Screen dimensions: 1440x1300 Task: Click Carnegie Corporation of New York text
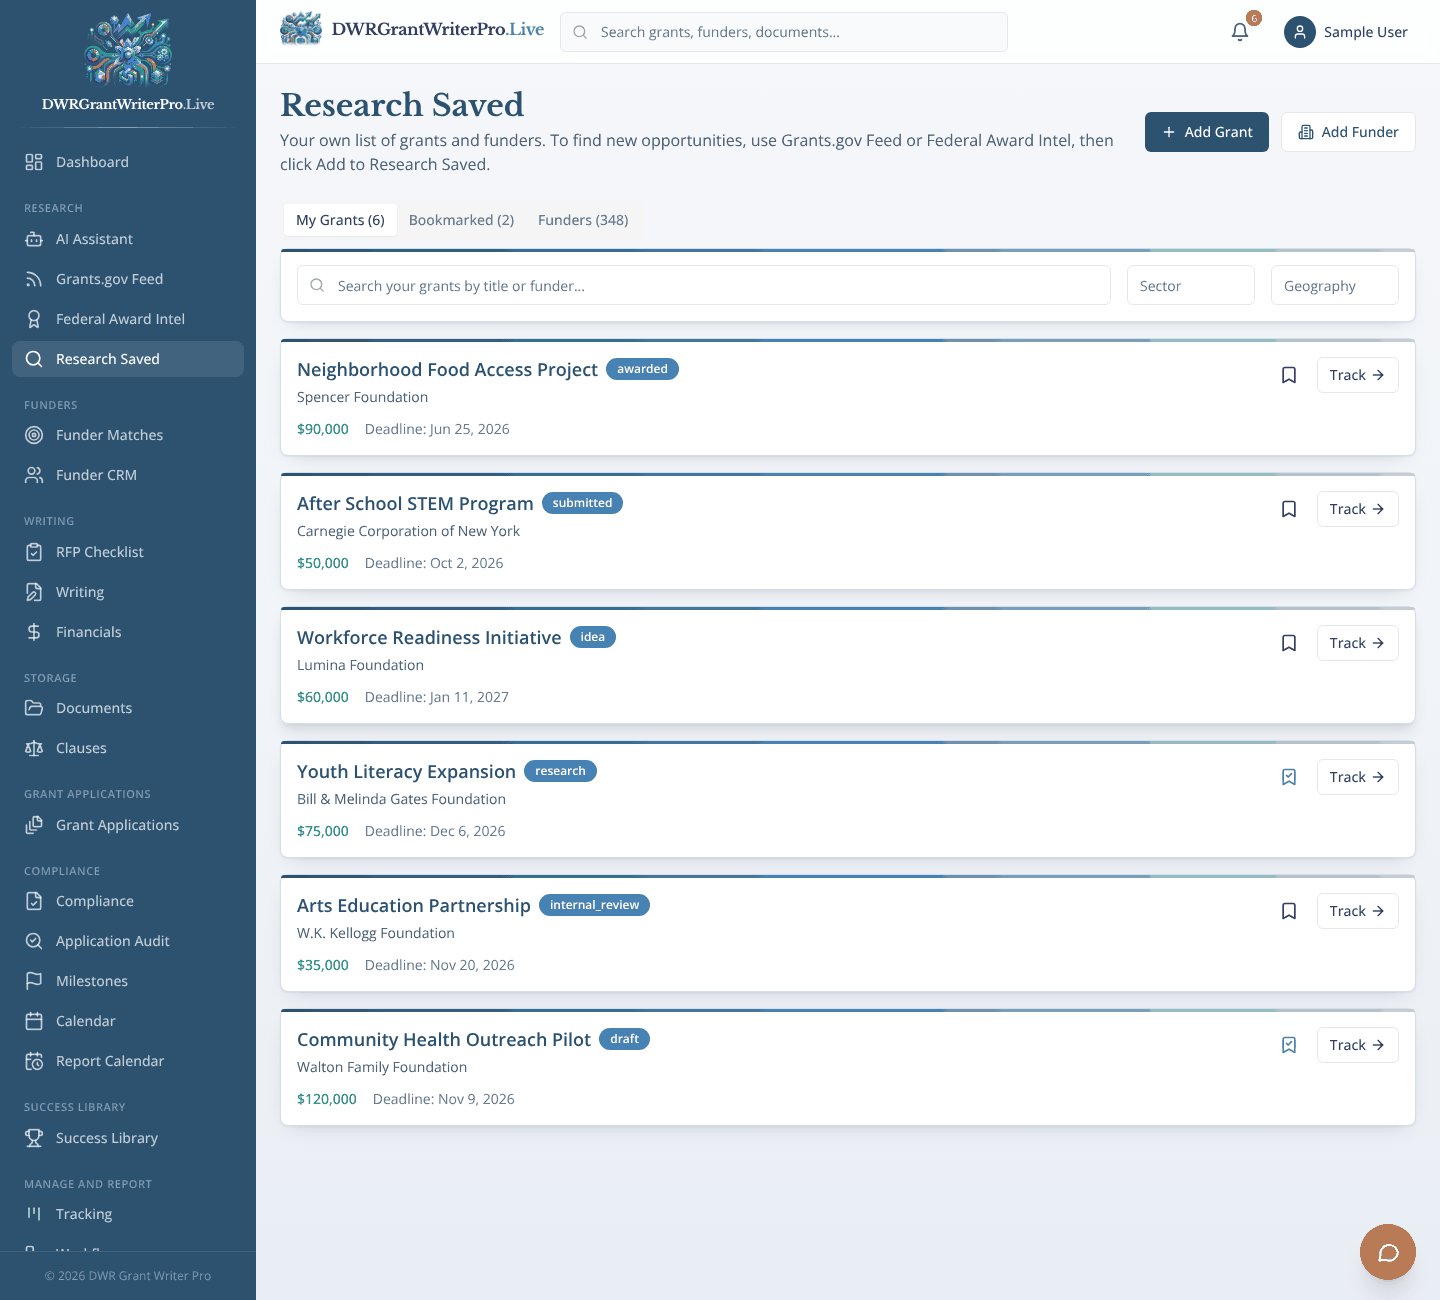click(x=408, y=531)
